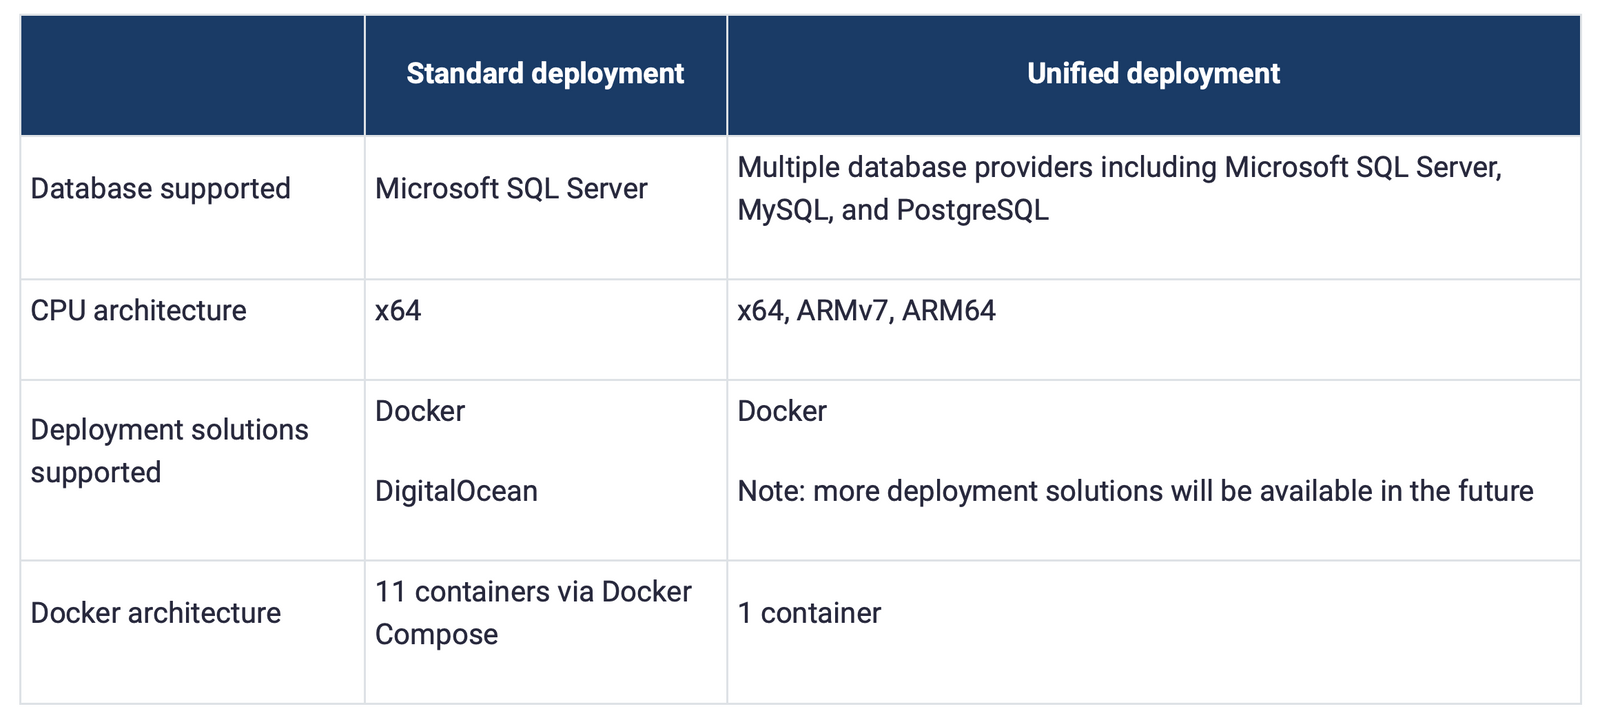Click the DigitalOcean entry
Image resolution: width=1600 pixels, height=722 pixels.
click(456, 491)
